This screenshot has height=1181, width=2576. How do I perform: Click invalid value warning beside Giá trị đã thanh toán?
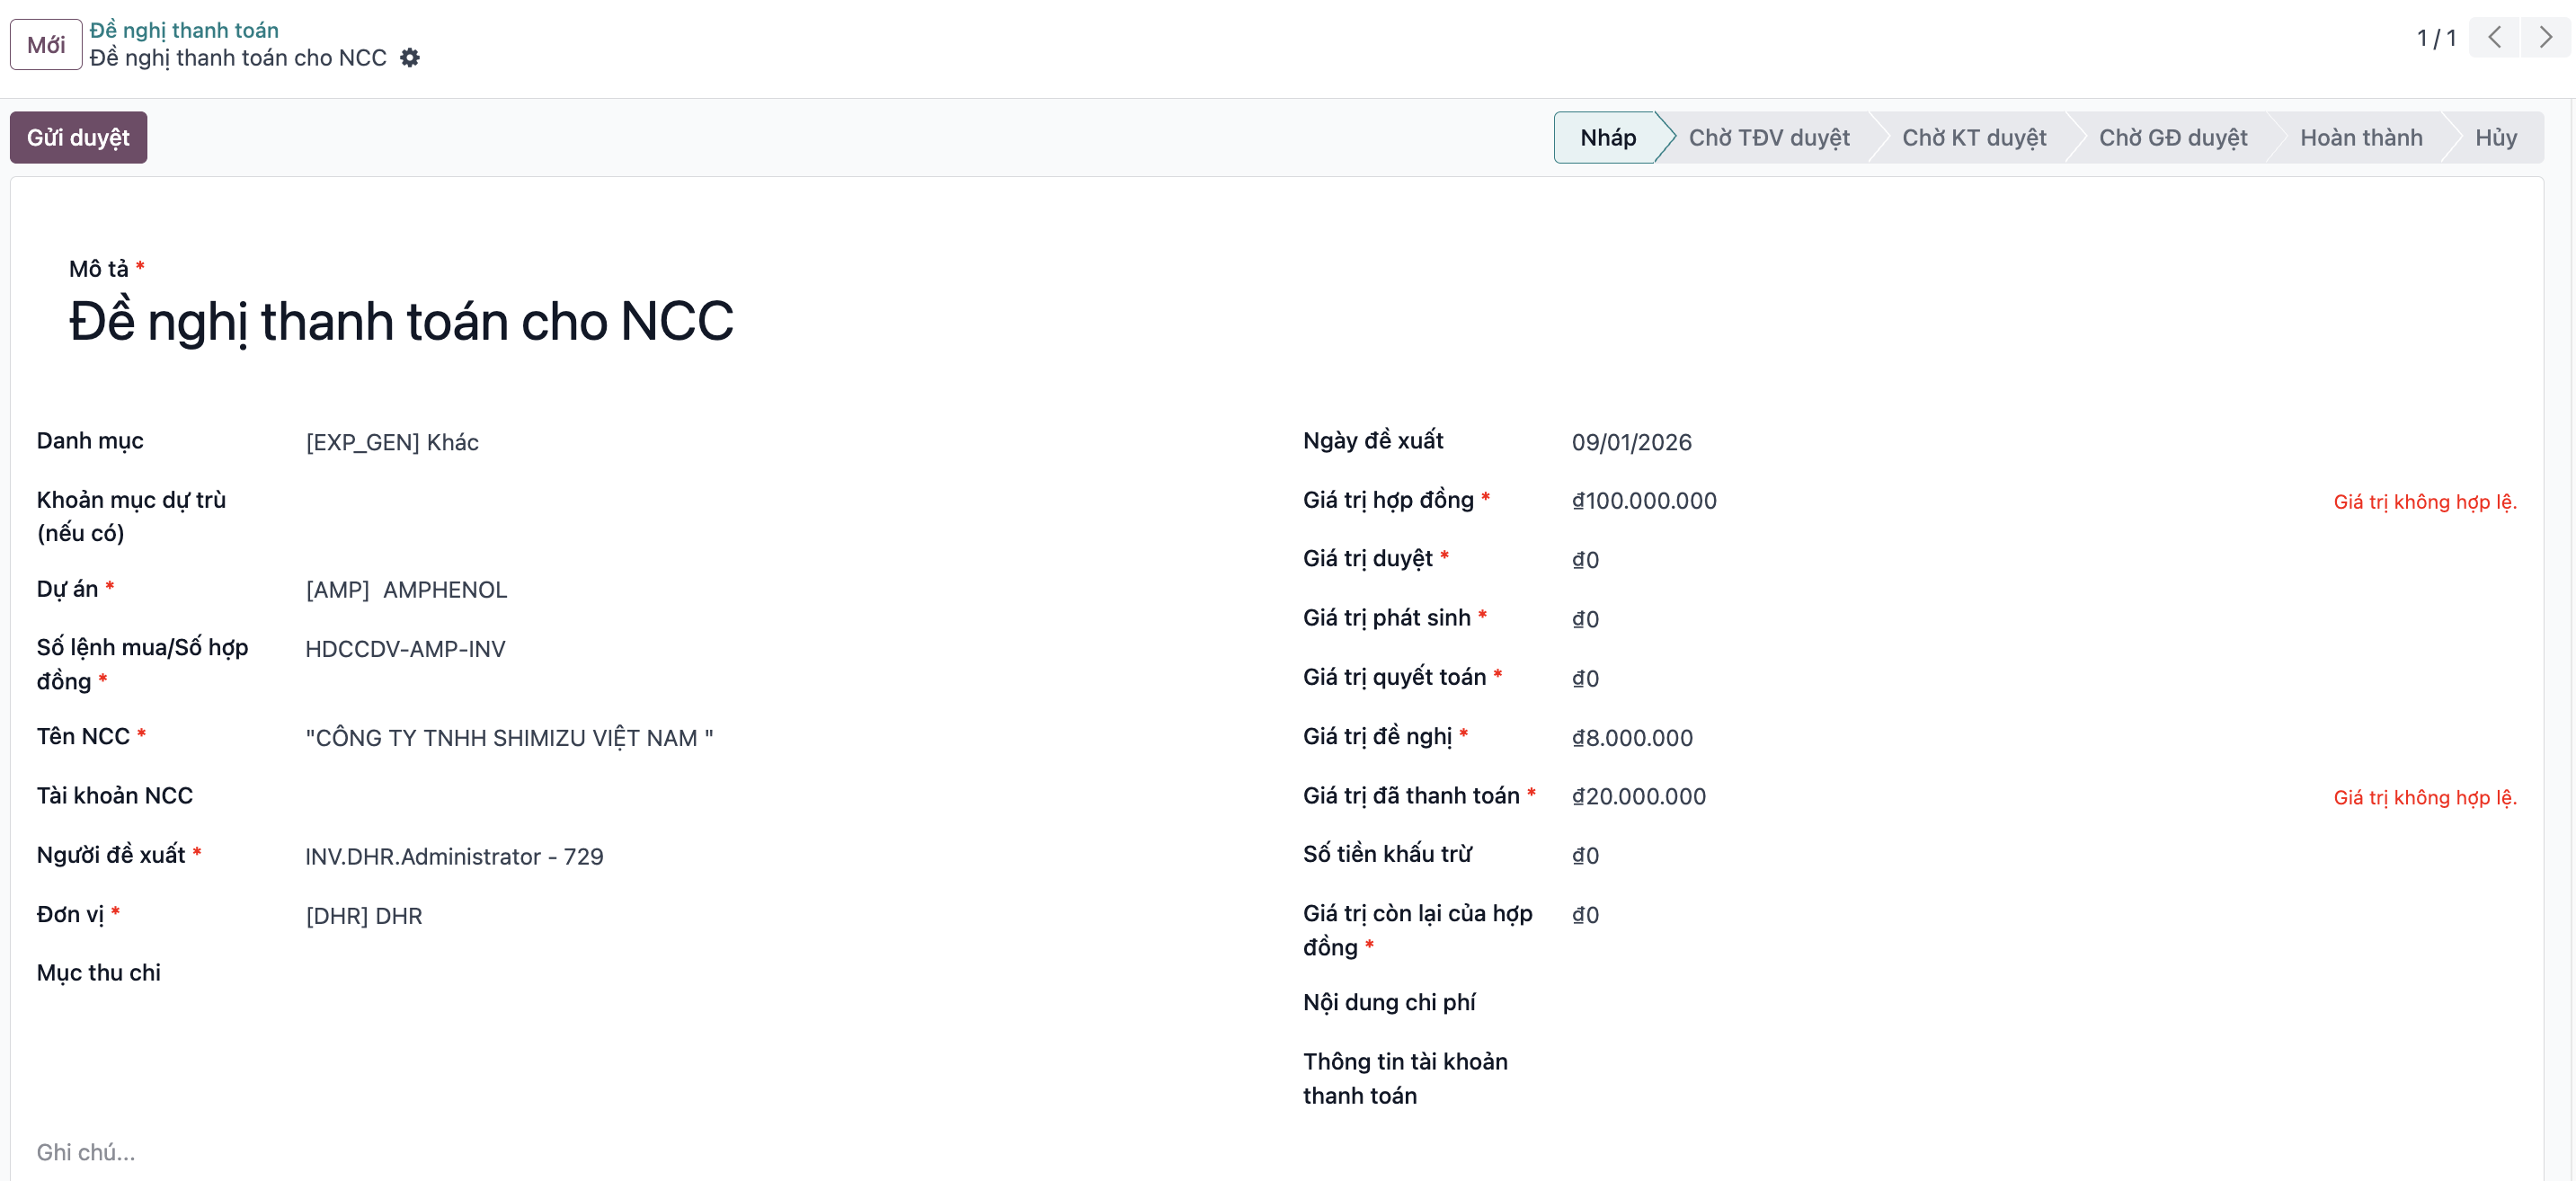[x=2425, y=797]
